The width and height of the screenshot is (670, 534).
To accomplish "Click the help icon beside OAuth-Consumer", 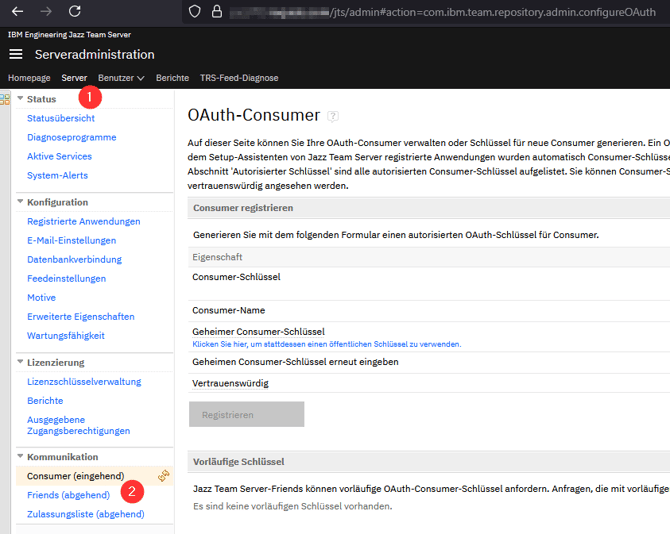I will [333, 116].
